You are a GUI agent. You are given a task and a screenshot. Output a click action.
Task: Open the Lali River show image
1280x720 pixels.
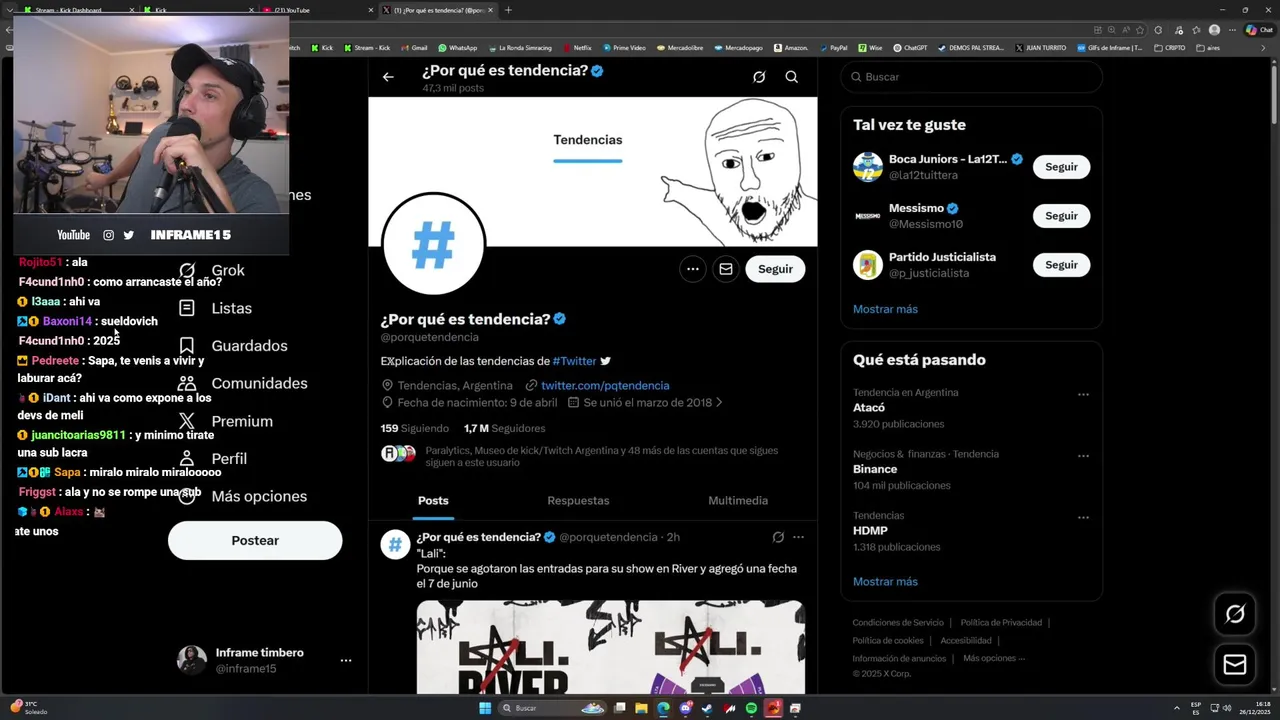(x=610, y=647)
